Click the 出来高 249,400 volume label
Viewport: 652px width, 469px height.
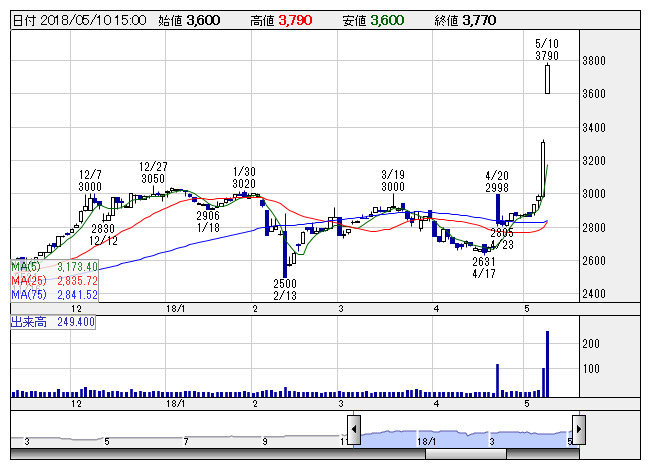53,322
